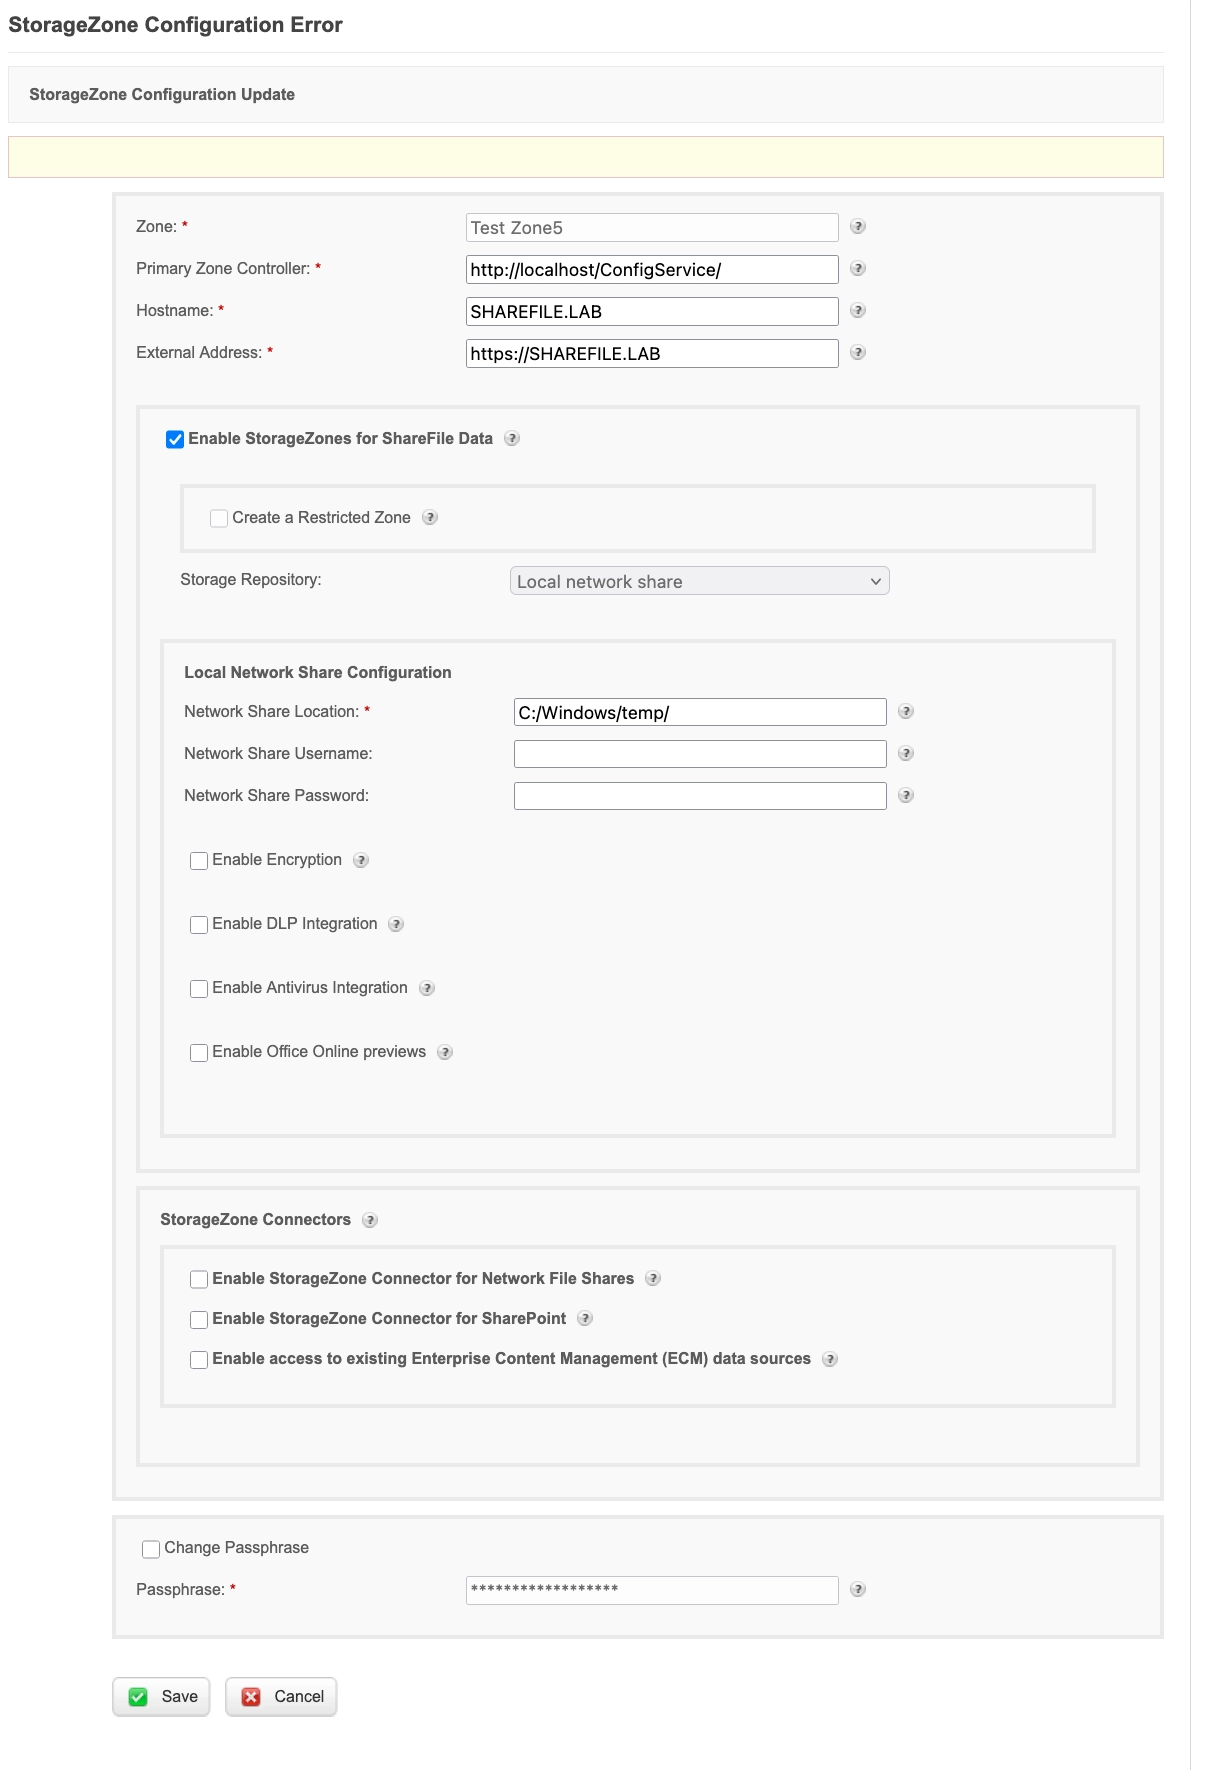
Task: Enable Connector for Network File Shares
Action: point(199,1280)
